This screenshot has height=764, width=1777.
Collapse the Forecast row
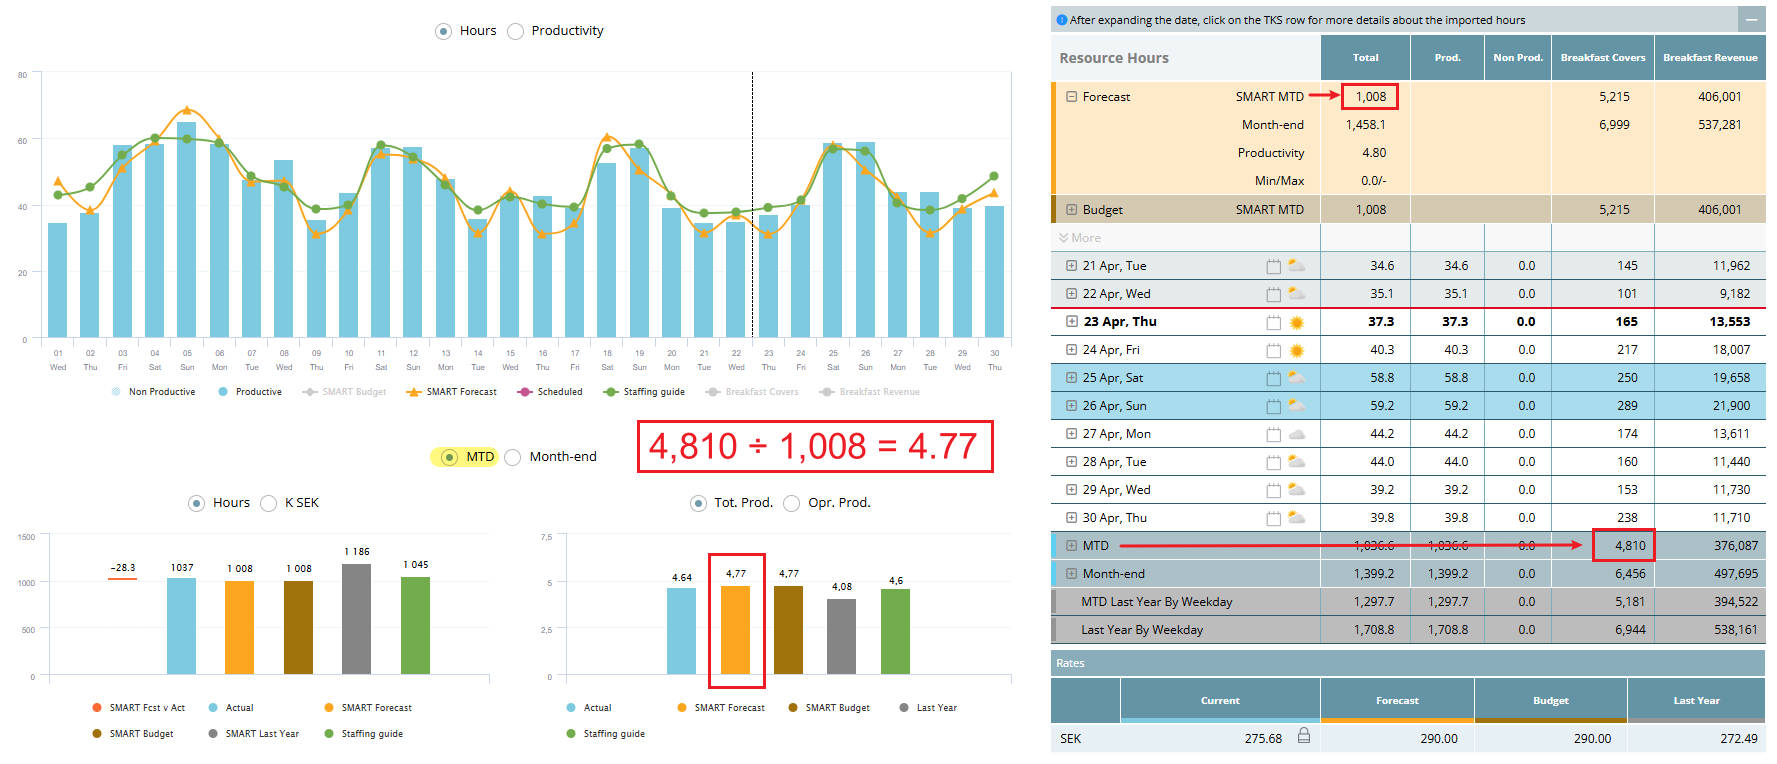click(1071, 97)
